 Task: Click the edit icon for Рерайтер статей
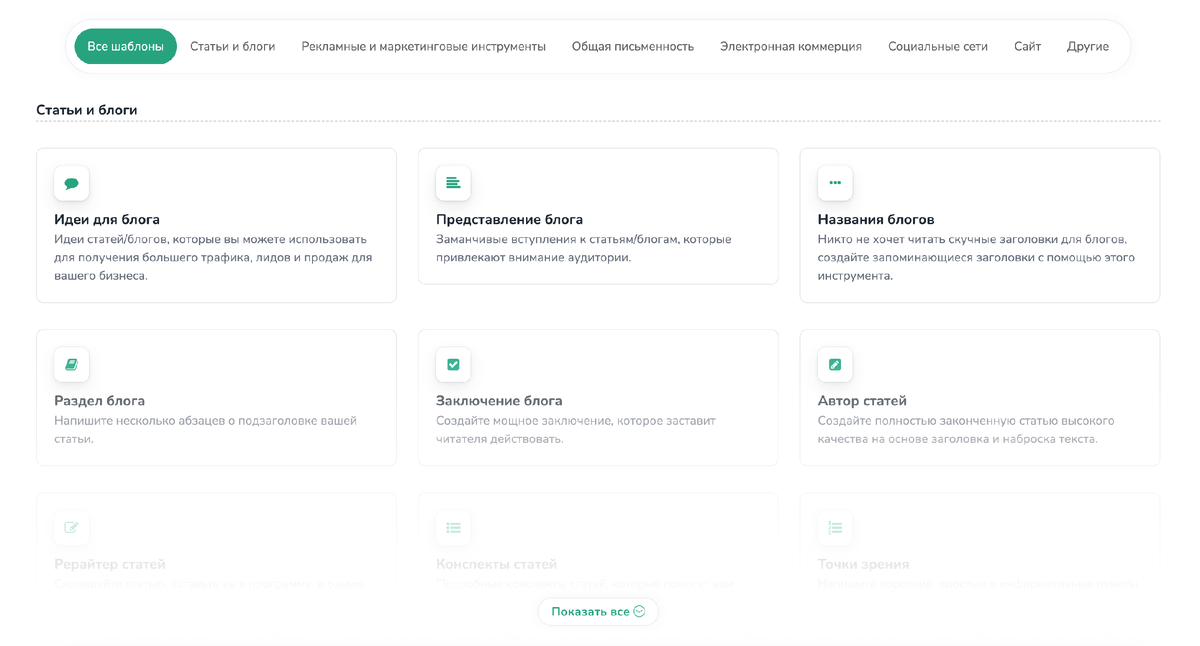tap(71, 528)
